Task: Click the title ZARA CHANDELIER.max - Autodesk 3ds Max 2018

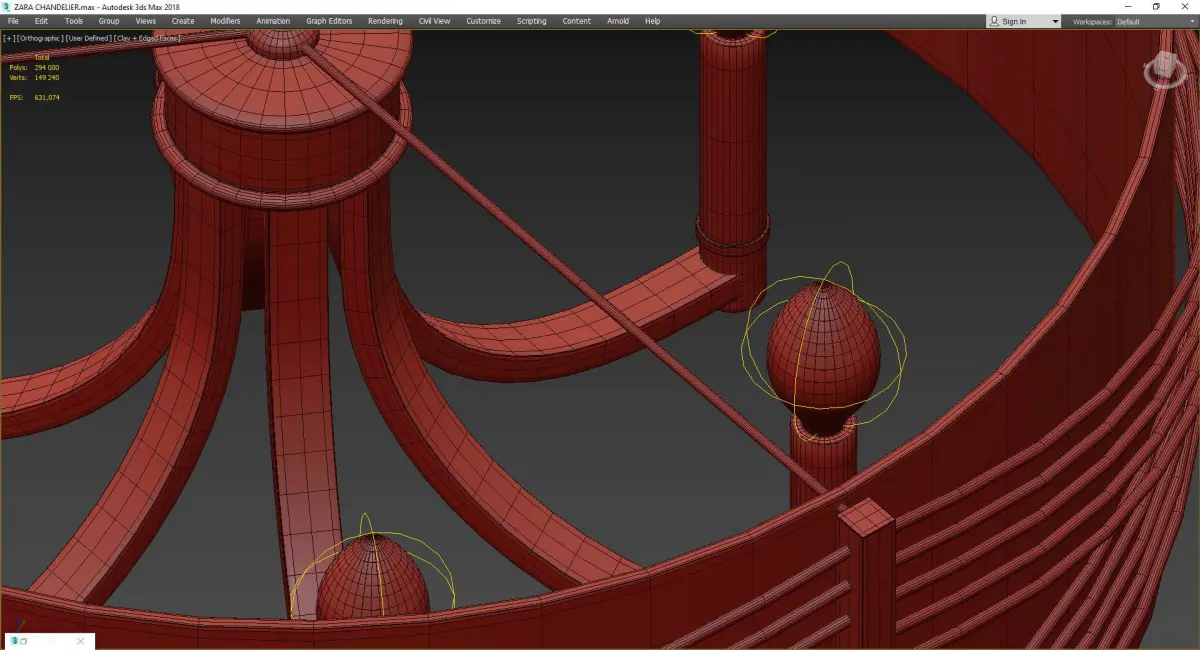Action: tap(97, 6)
